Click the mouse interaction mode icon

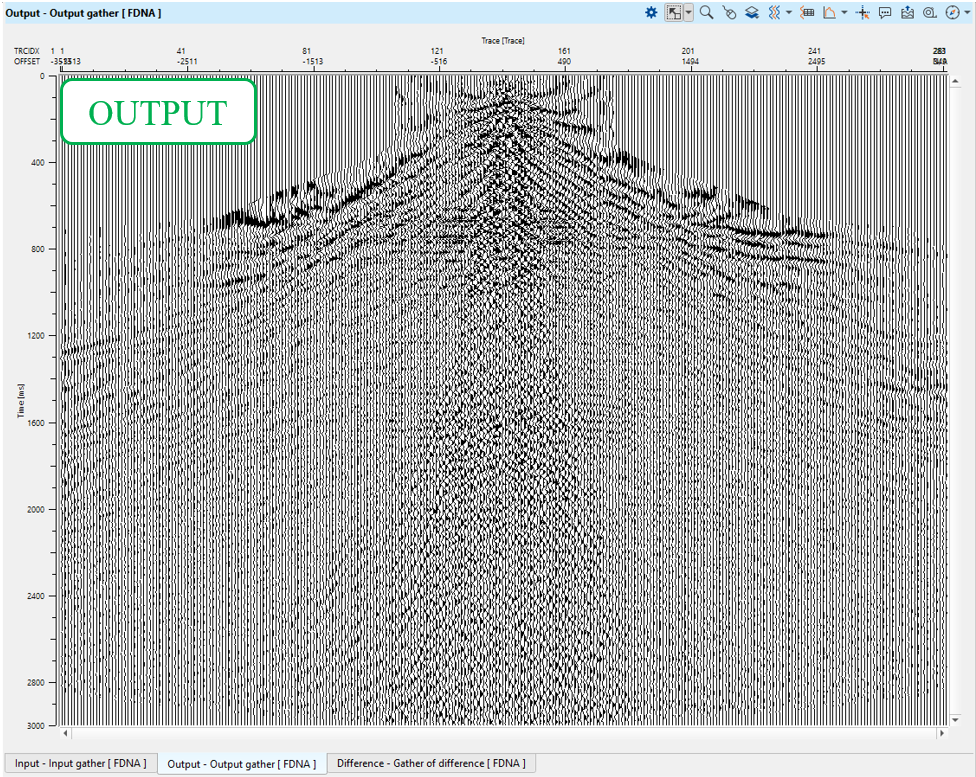[729, 13]
